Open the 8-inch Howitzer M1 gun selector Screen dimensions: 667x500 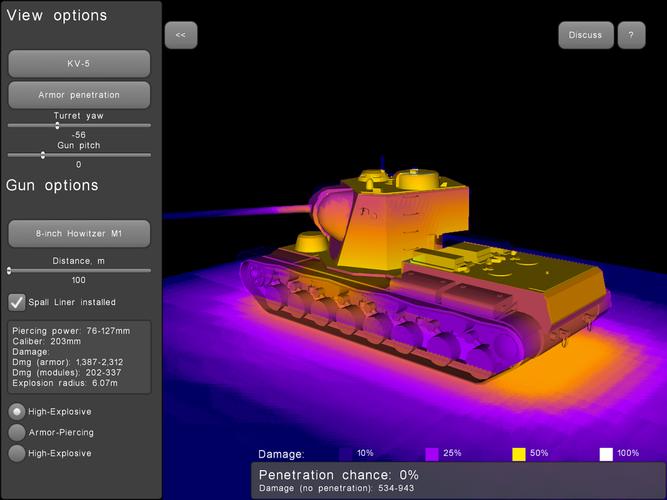(x=79, y=233)
